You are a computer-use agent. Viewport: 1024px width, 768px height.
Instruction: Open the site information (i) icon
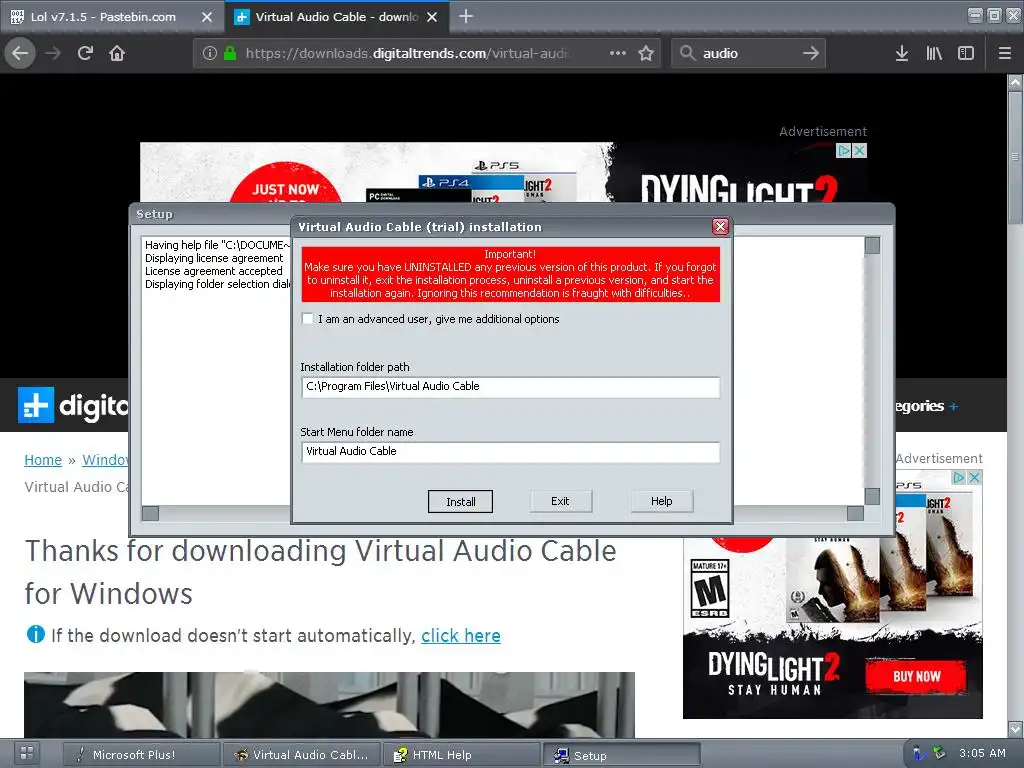coord(210,53)
